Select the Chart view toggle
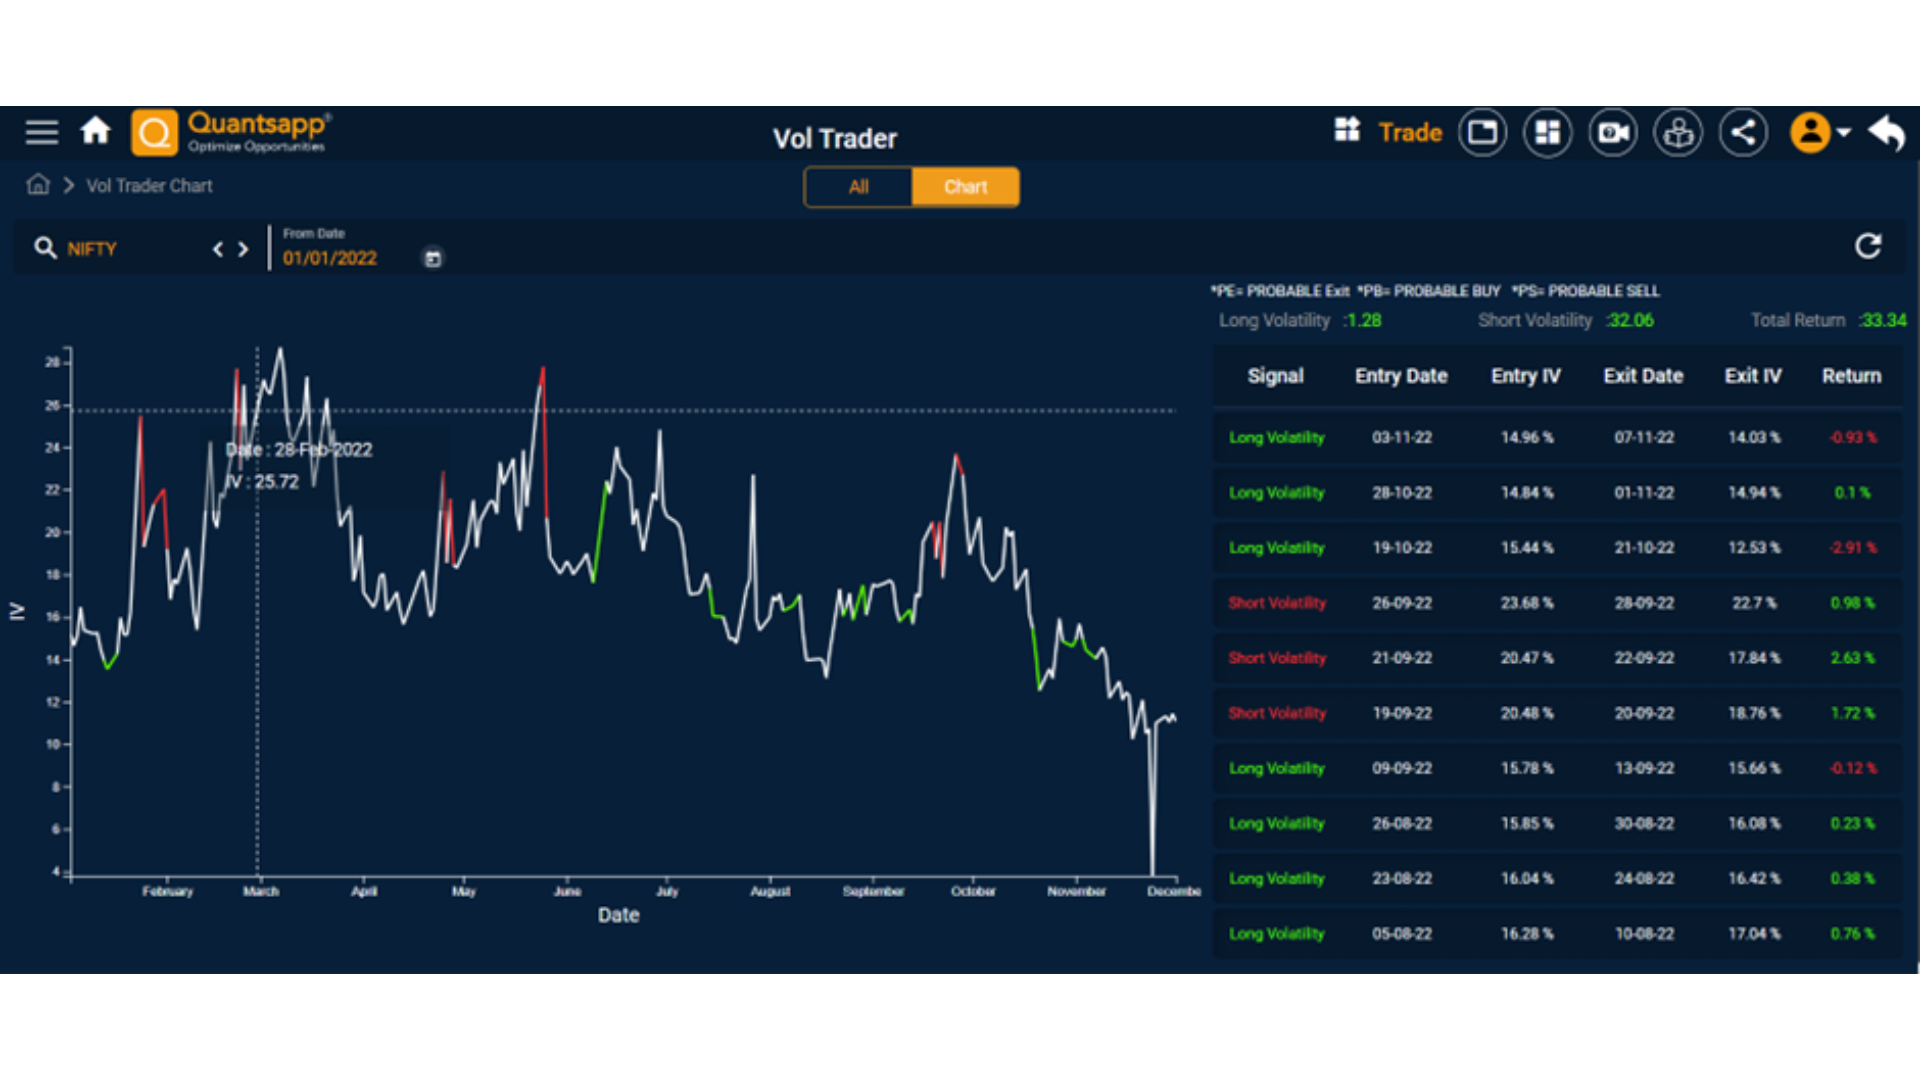Viewport: 1920px width, 1080px height. coord(965,187)
